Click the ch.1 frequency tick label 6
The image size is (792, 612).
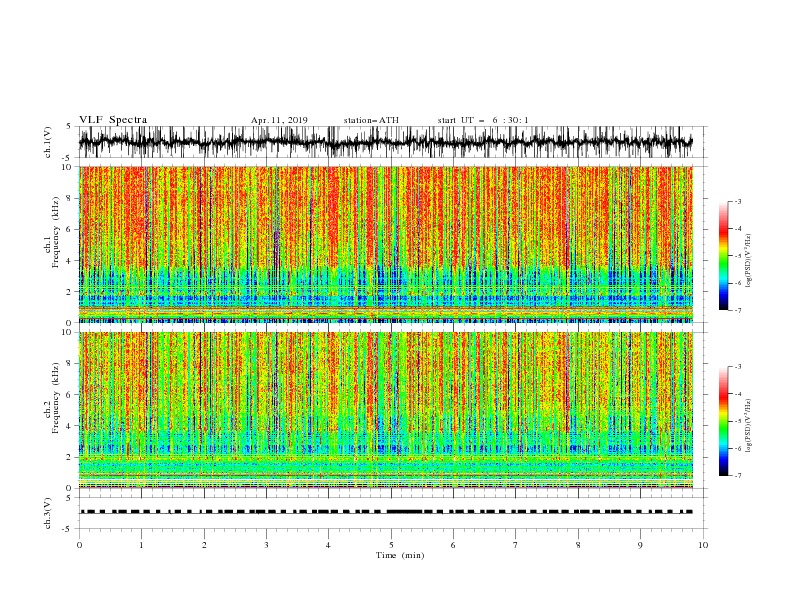(69, 229)
